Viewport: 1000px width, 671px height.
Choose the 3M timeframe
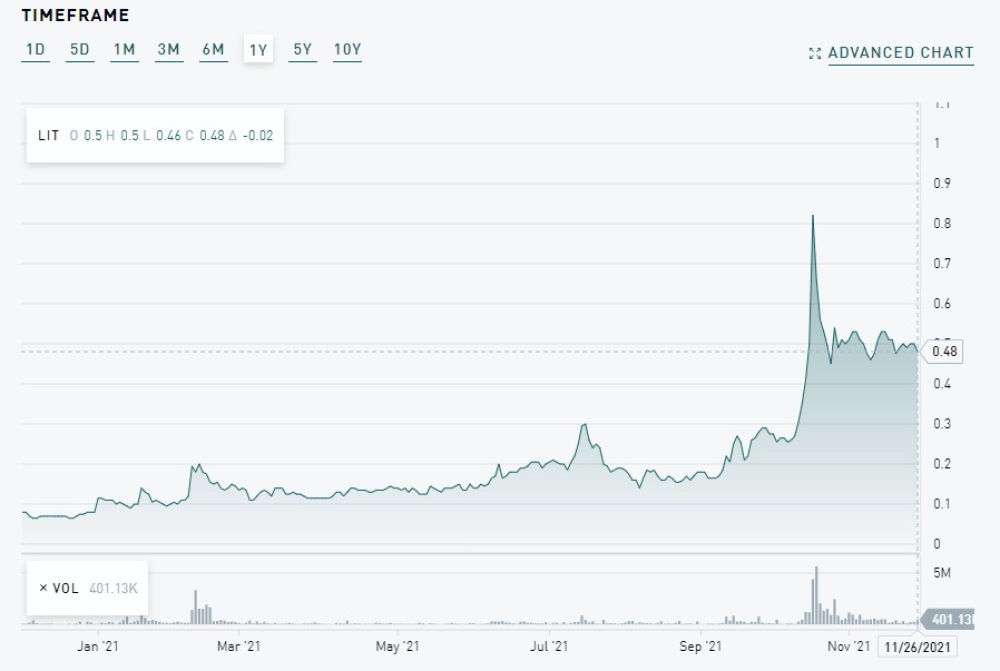(x=169, y=49)
